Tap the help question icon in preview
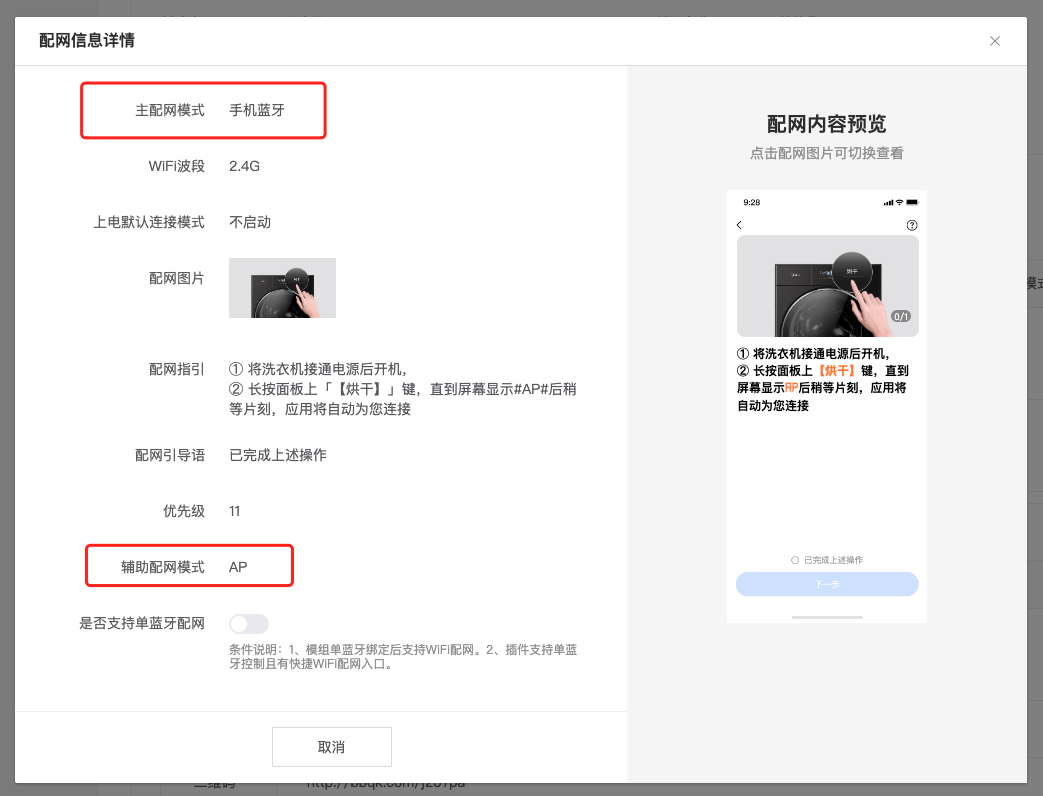This screenshot has height=796, width=1043. click(x=911, y=225)
